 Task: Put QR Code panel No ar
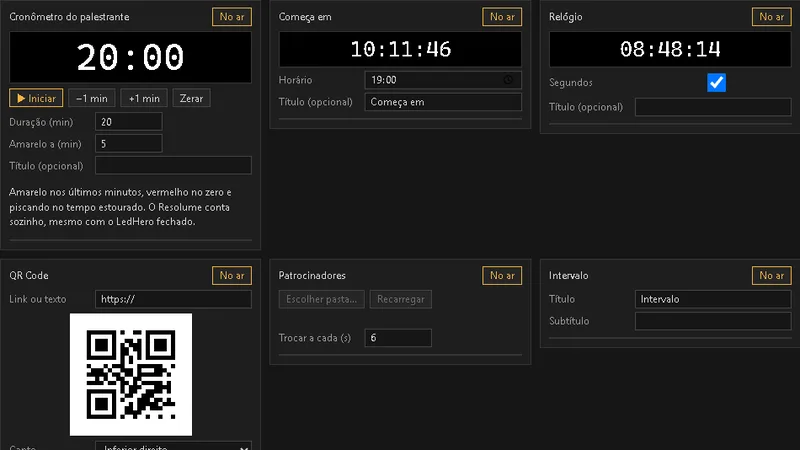click(x=232, y=276)
